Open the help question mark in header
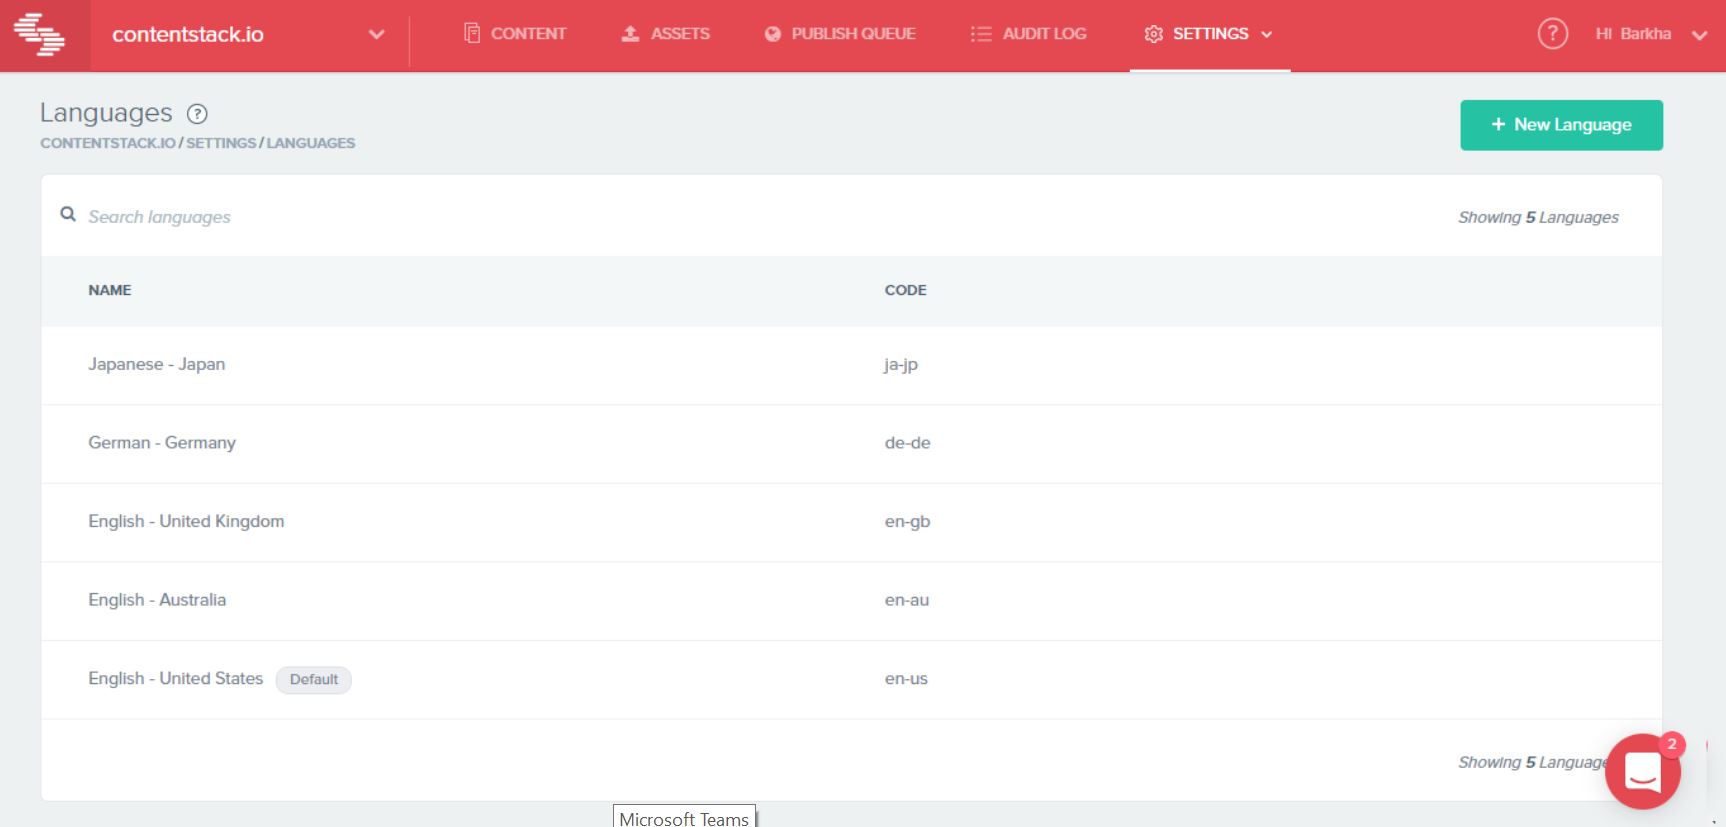This screenshot has width=1726, height=827. (1552, 34)
